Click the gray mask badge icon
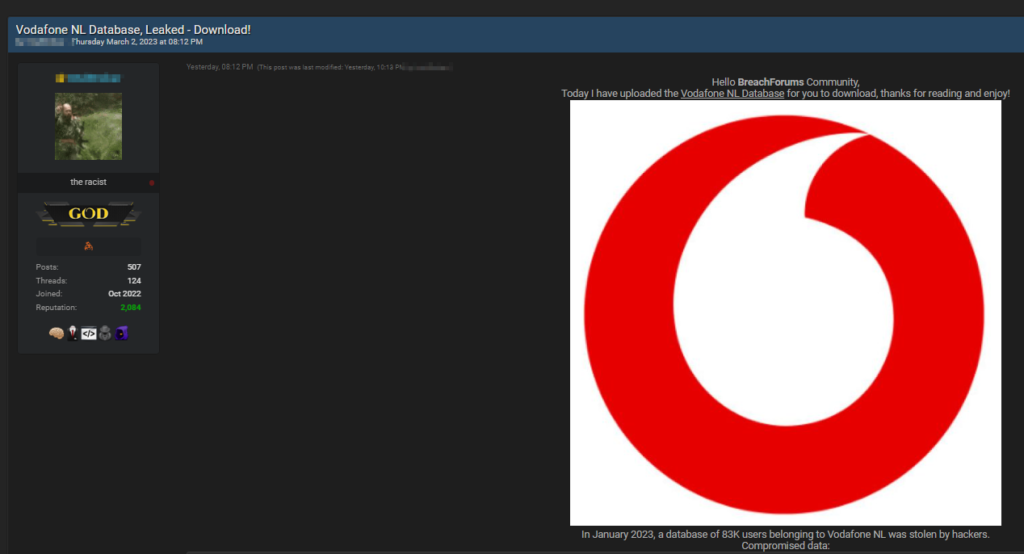1024x554 pixels. pos(105,333)
